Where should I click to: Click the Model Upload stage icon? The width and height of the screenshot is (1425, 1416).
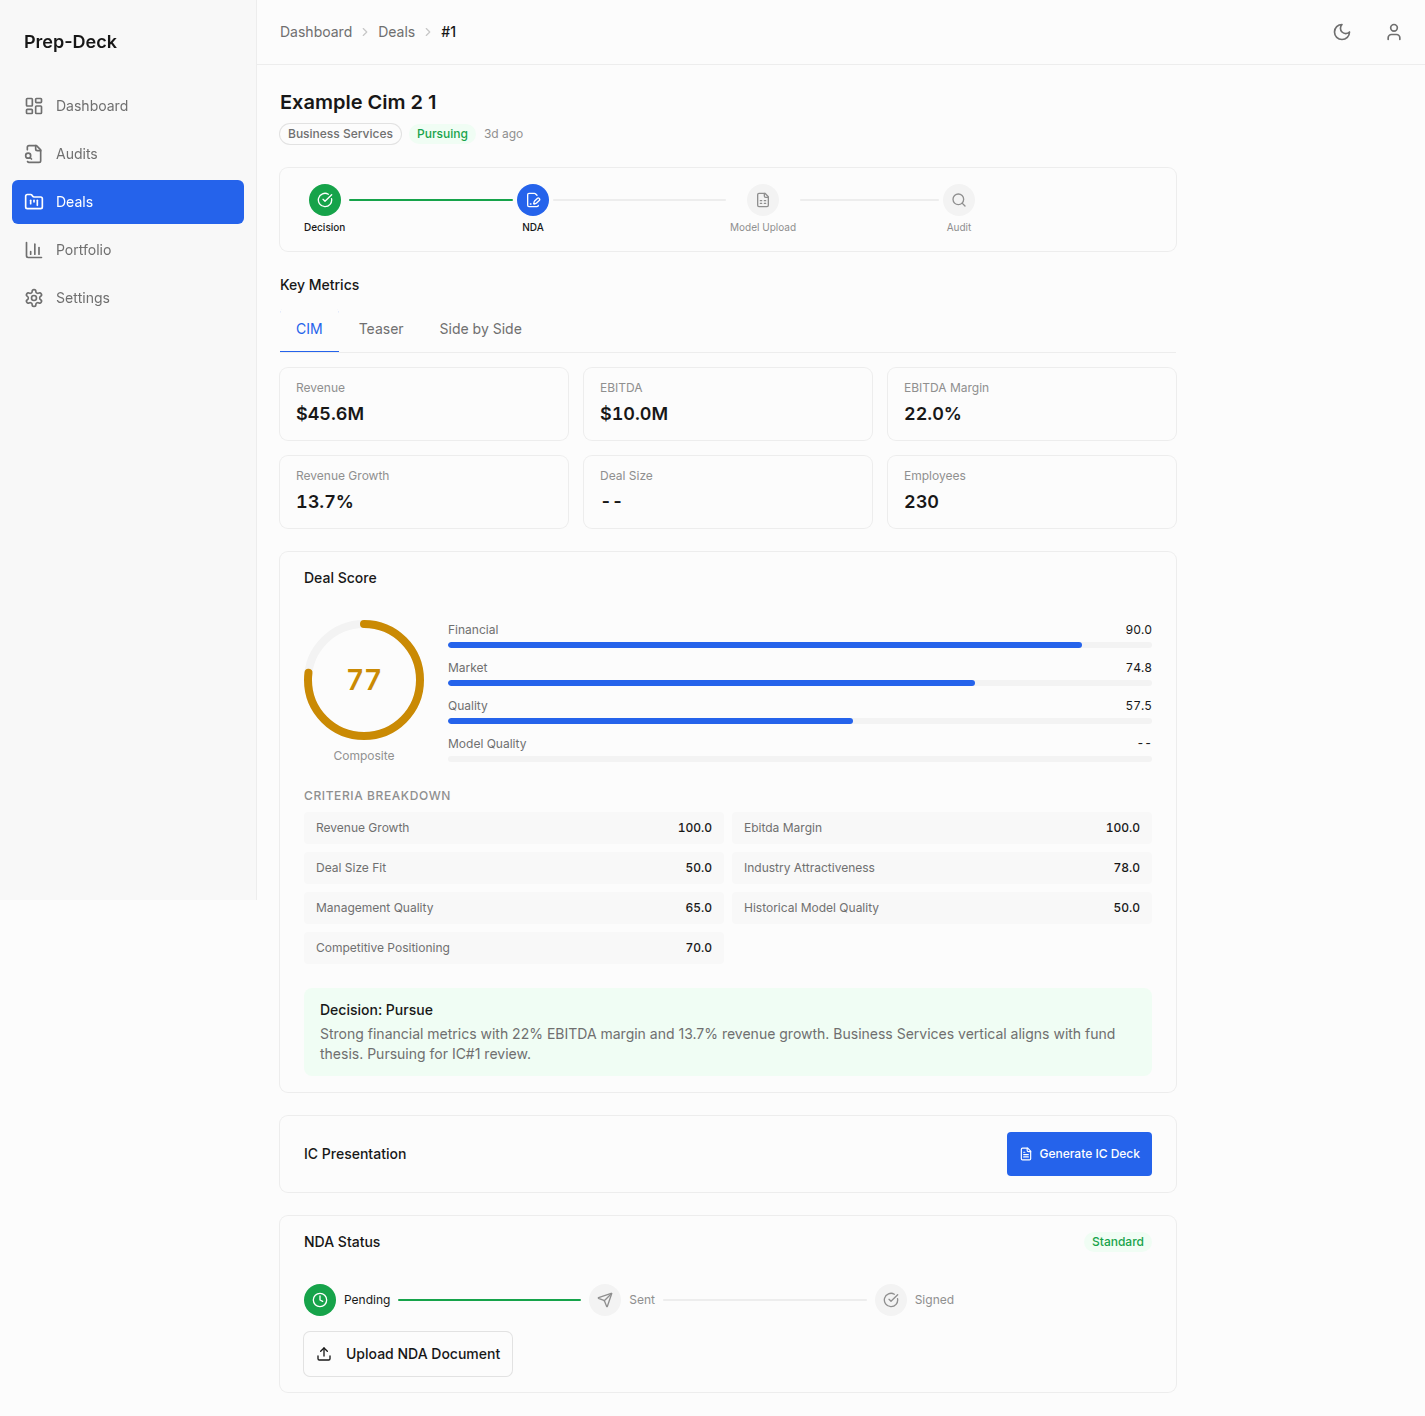(762, 199)
